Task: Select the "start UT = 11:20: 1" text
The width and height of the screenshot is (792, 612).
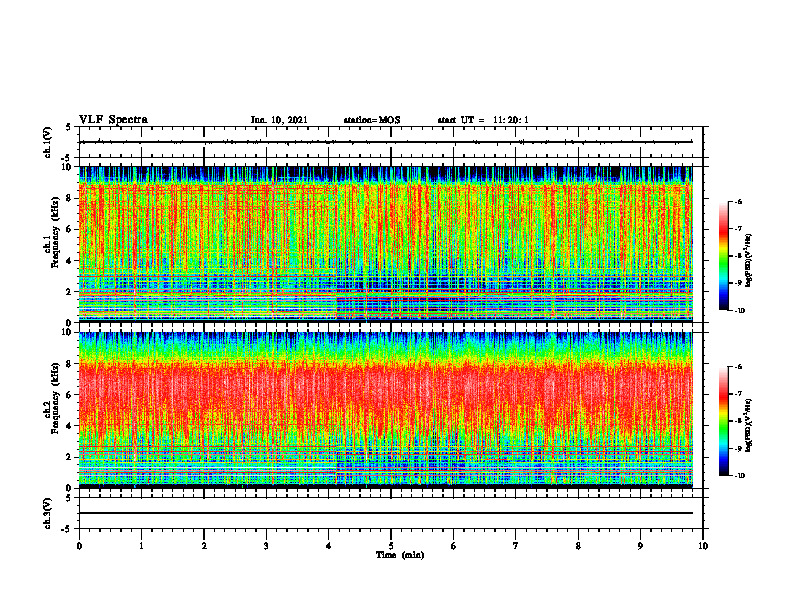Action: [x=483, y=120]
